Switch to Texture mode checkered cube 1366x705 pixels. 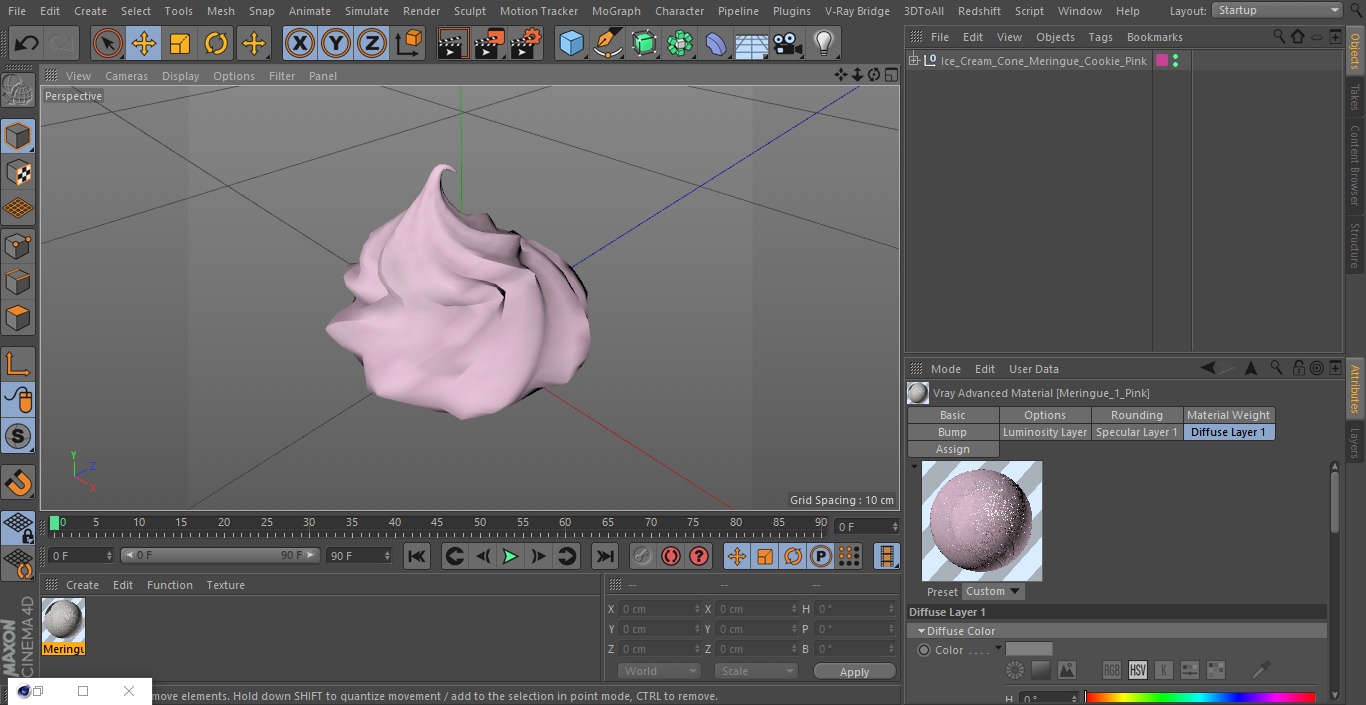click(x=18, y=172)
